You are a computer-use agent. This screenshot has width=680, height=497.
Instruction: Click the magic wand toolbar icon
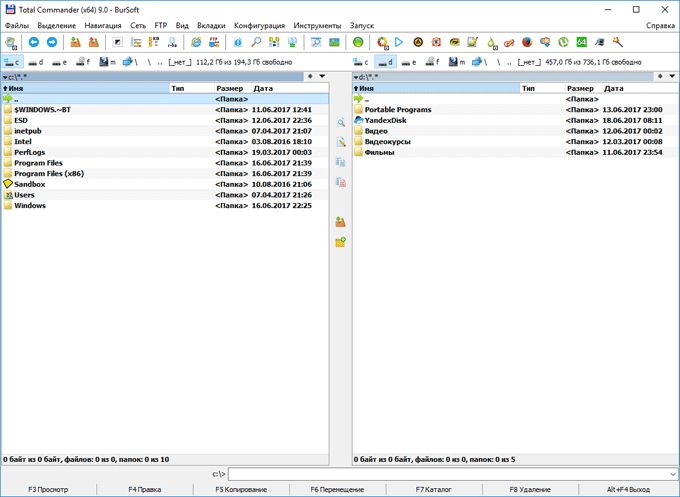618,42
